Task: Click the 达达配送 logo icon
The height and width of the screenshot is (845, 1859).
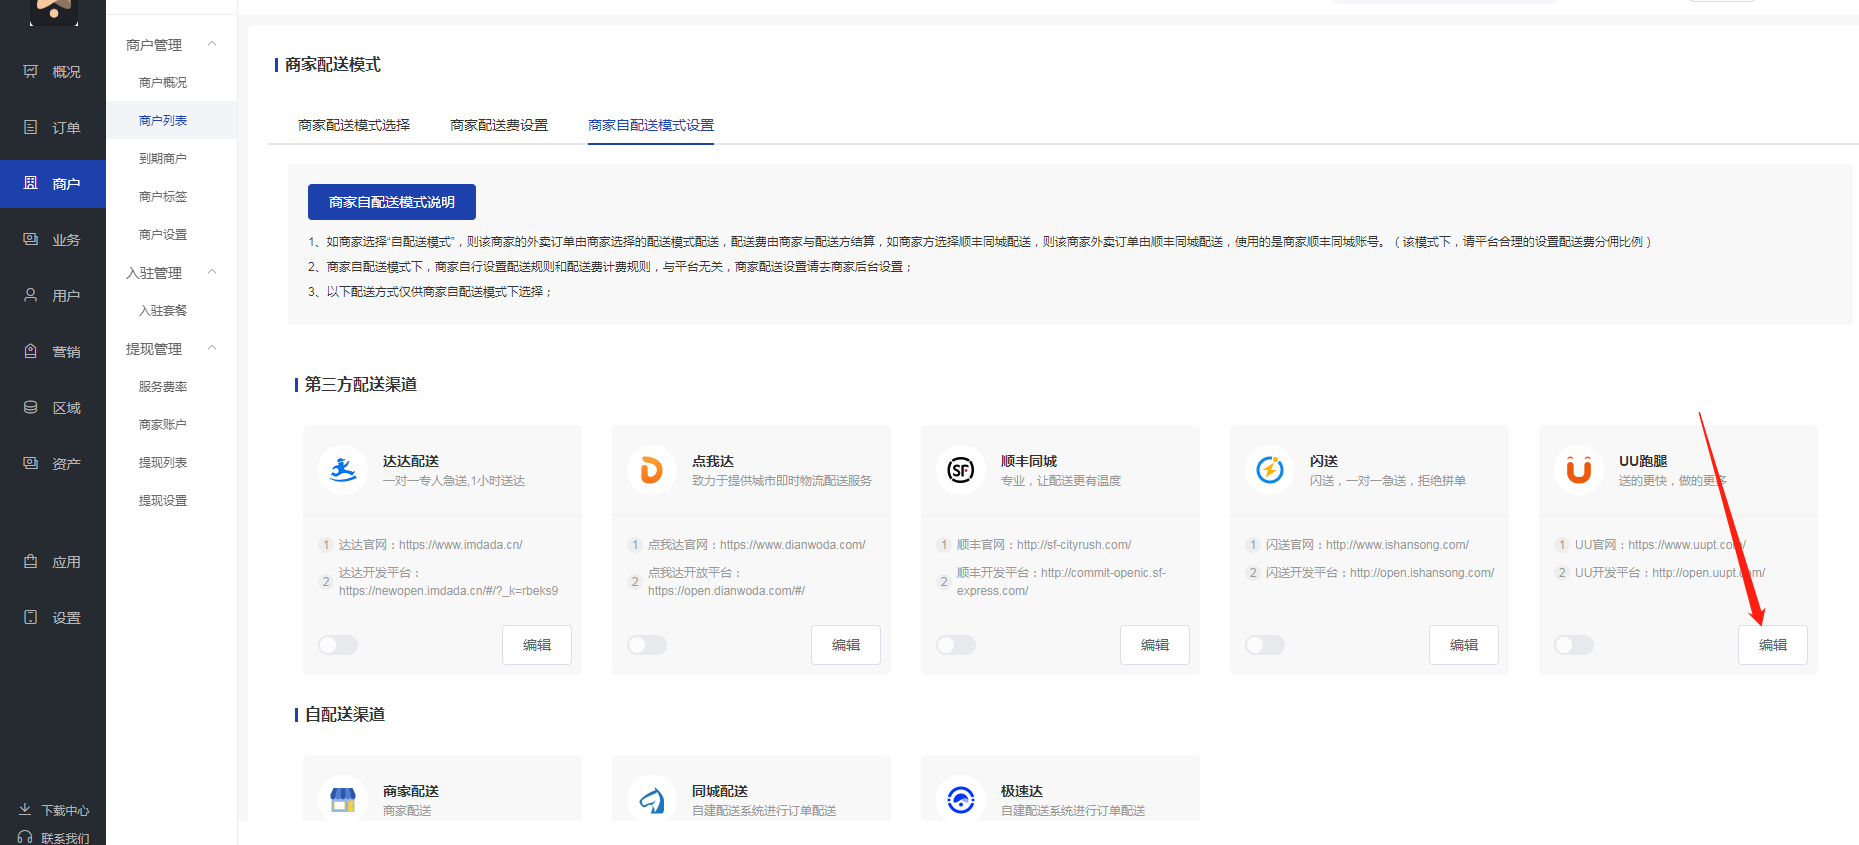Action: pyautogui.click(x=343, y=470)
